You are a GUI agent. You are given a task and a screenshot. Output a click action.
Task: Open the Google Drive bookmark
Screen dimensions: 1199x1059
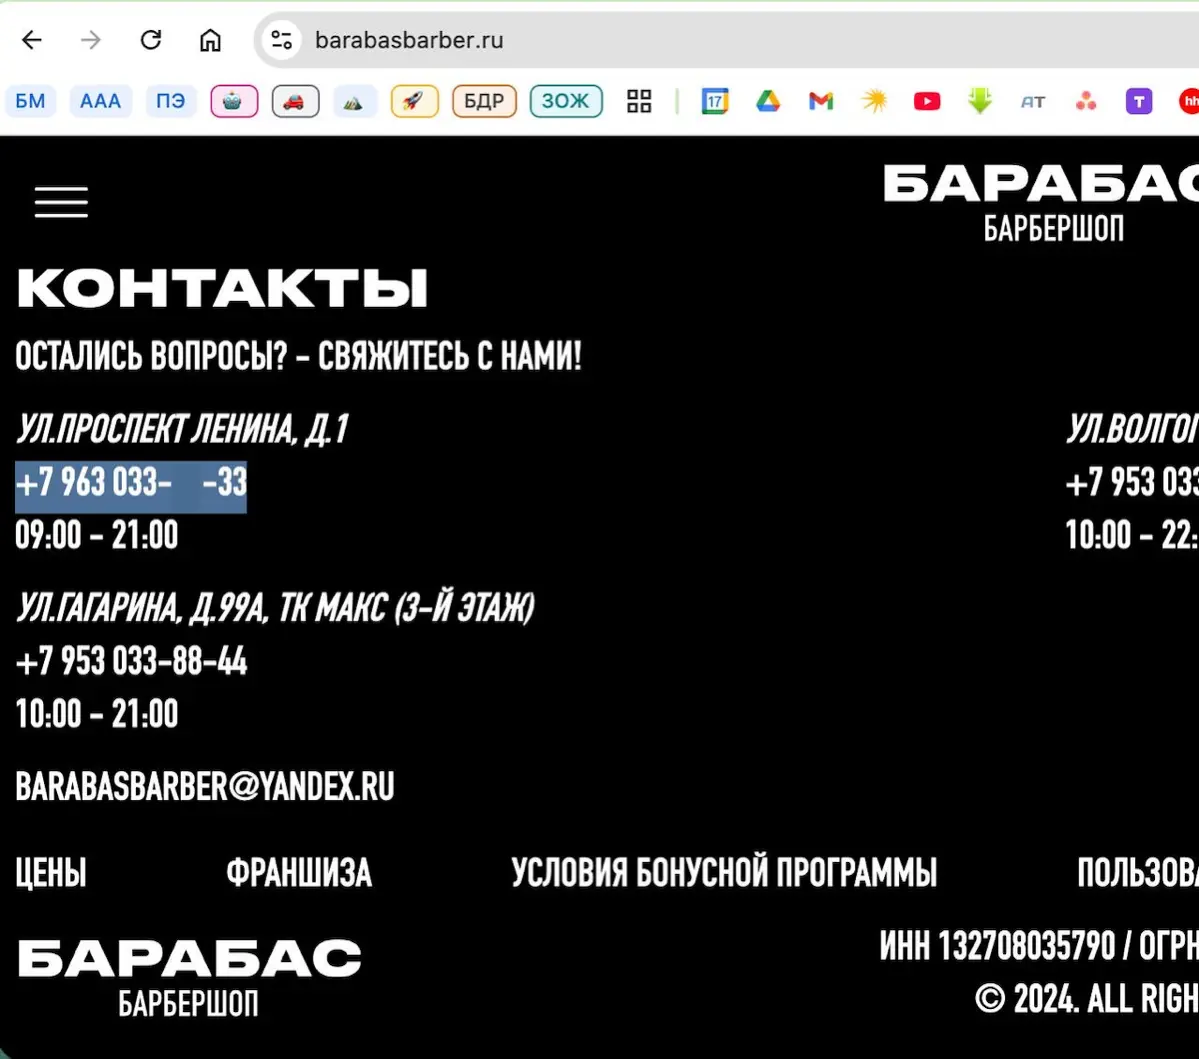point(768,101)
